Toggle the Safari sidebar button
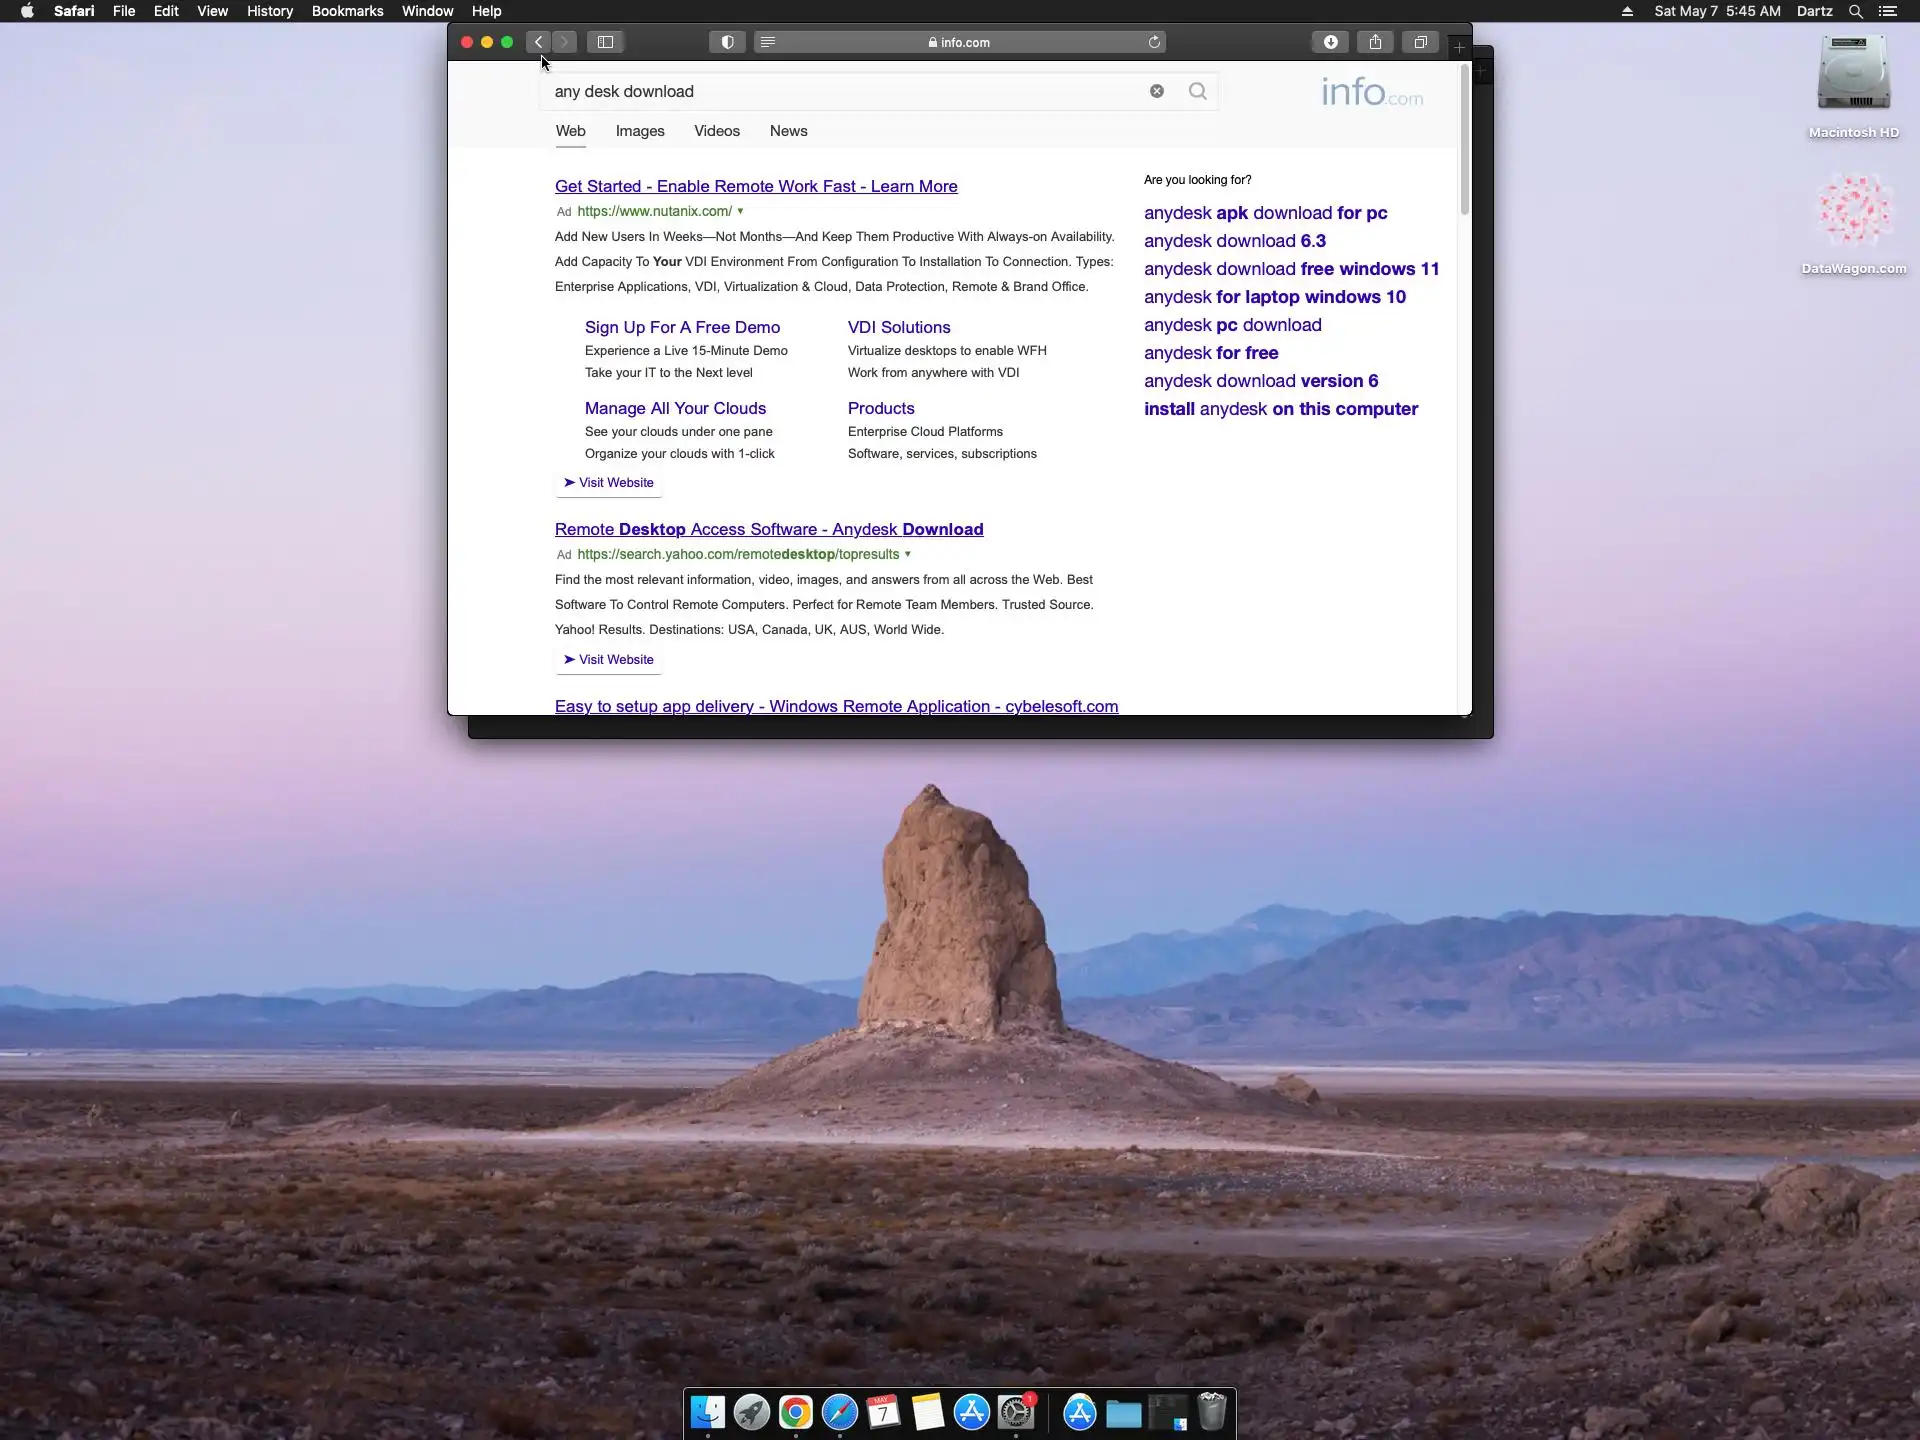The width and height of the screenshot is (1920, 1440). tap(605, 42)
